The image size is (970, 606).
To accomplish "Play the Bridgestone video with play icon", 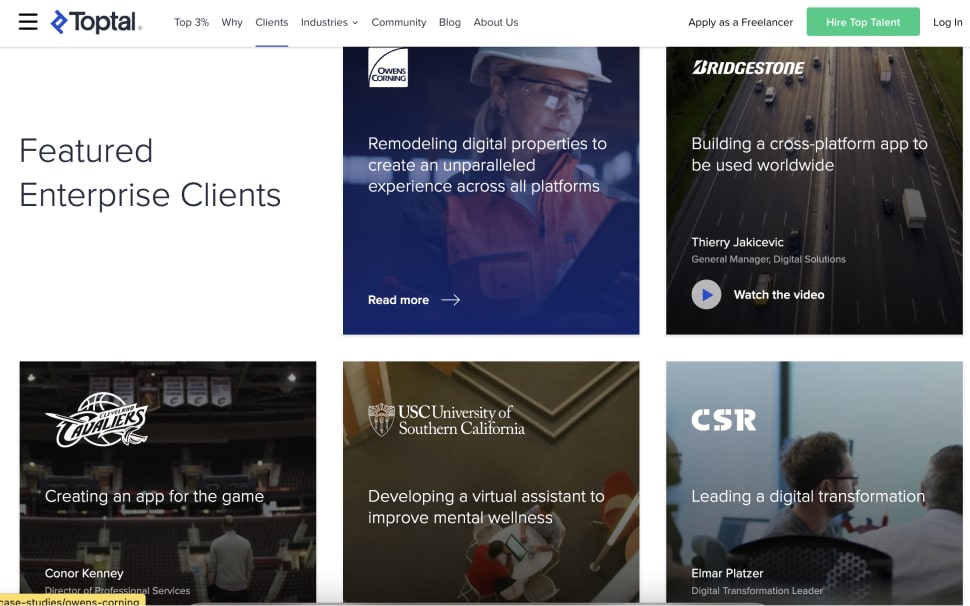I will [x=706, y=294].
